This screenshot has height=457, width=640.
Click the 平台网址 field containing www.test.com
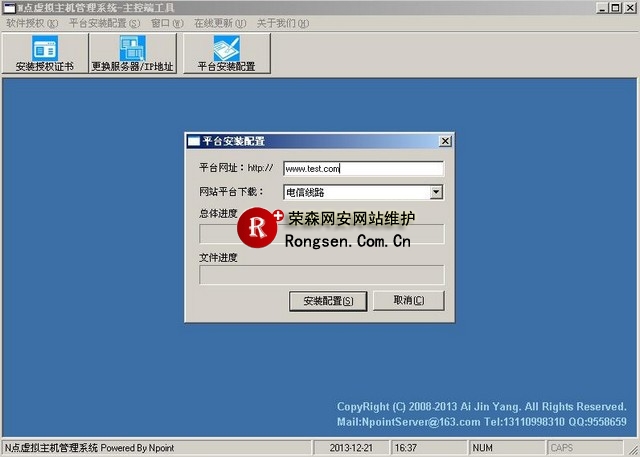pyautogui.click(x=363, y=169)
